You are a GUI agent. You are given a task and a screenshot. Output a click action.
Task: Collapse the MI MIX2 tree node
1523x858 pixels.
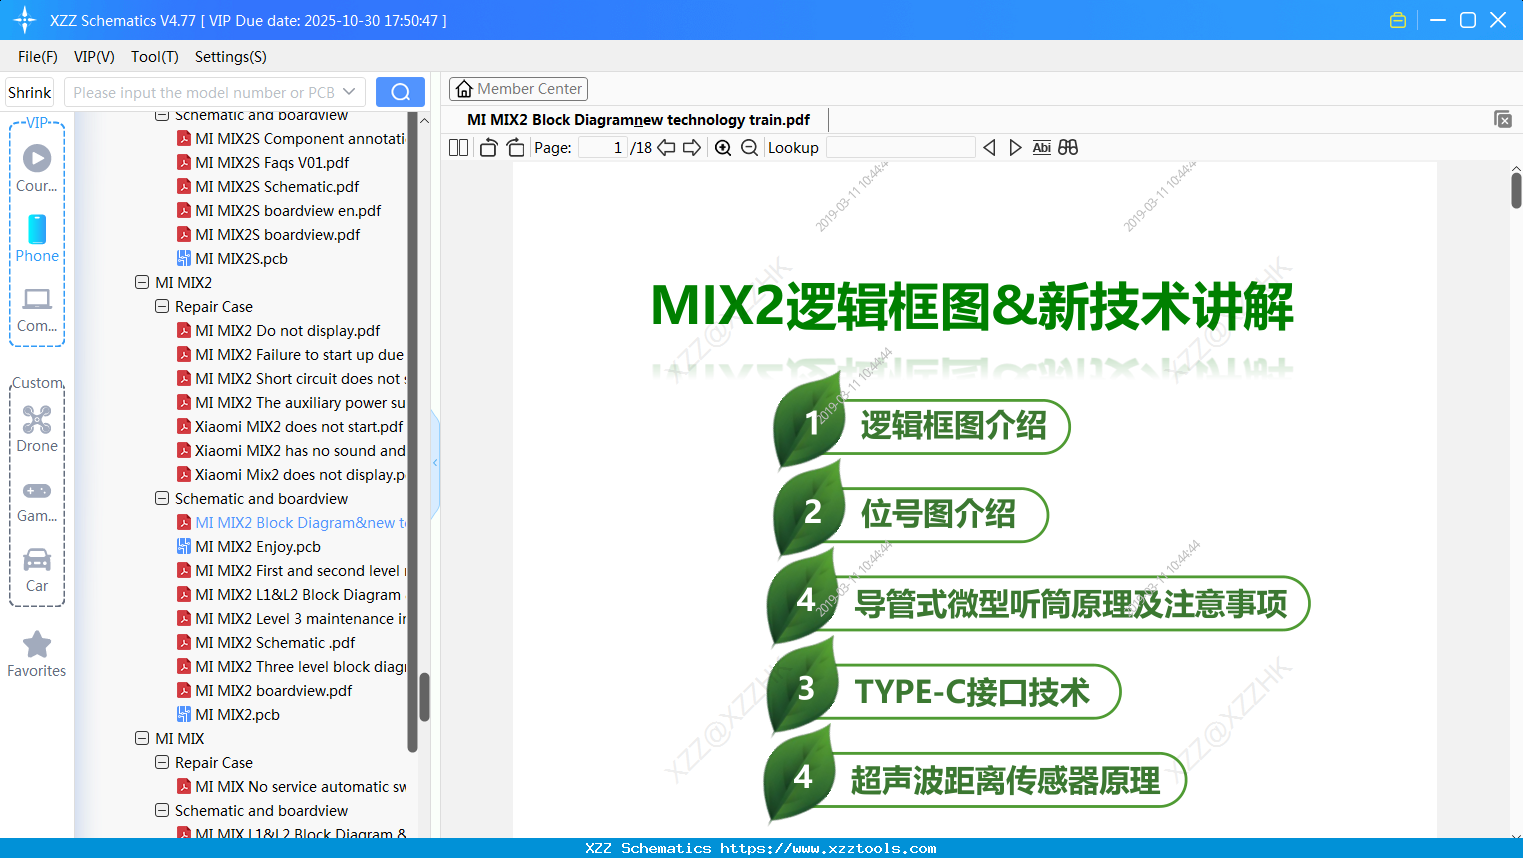pyautogui.click(x=141, y=282)
